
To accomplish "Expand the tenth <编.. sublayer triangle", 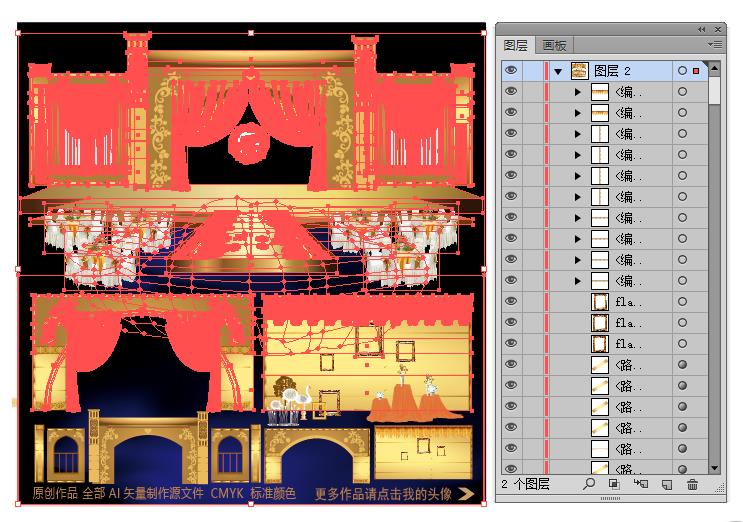I will click(577, 280).
